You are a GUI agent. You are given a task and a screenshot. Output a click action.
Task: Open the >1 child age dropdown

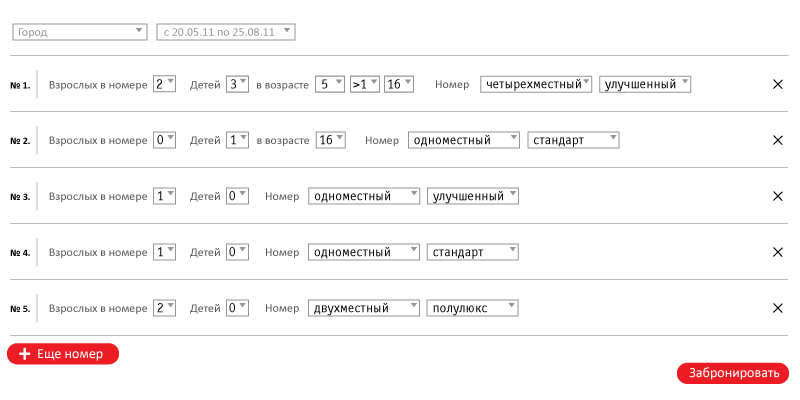click(x=364, y=85)
